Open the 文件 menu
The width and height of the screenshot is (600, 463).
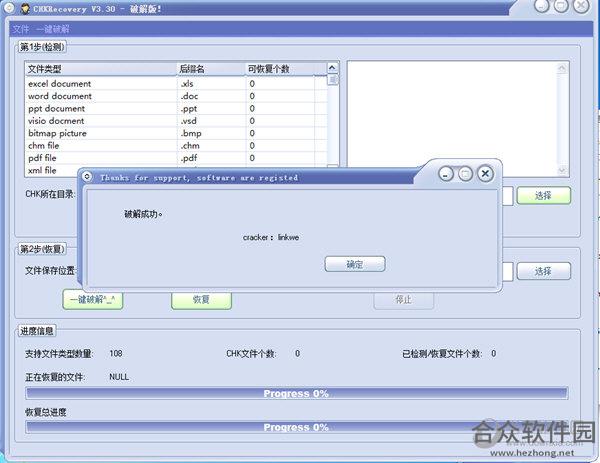click(20, 29)
